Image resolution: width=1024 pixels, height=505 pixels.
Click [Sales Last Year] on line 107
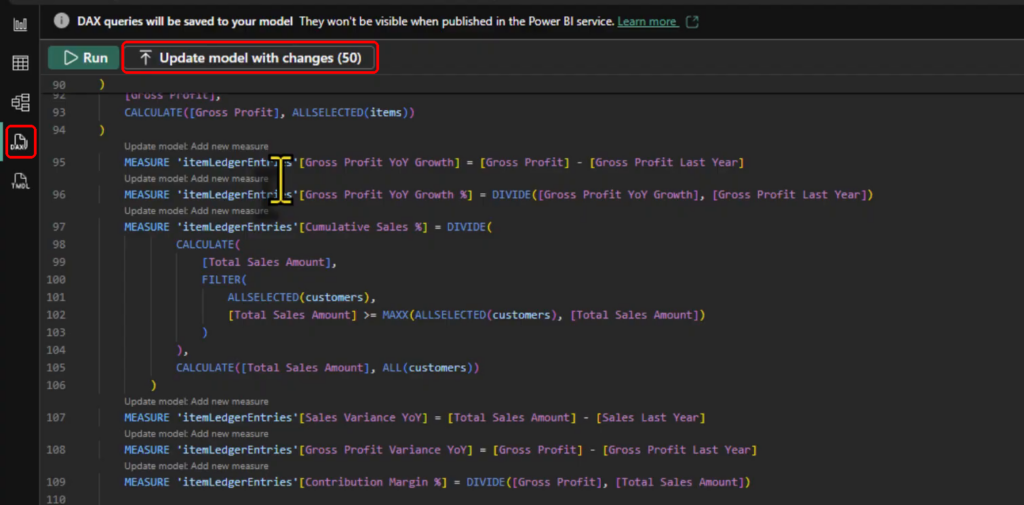[650, 417]
